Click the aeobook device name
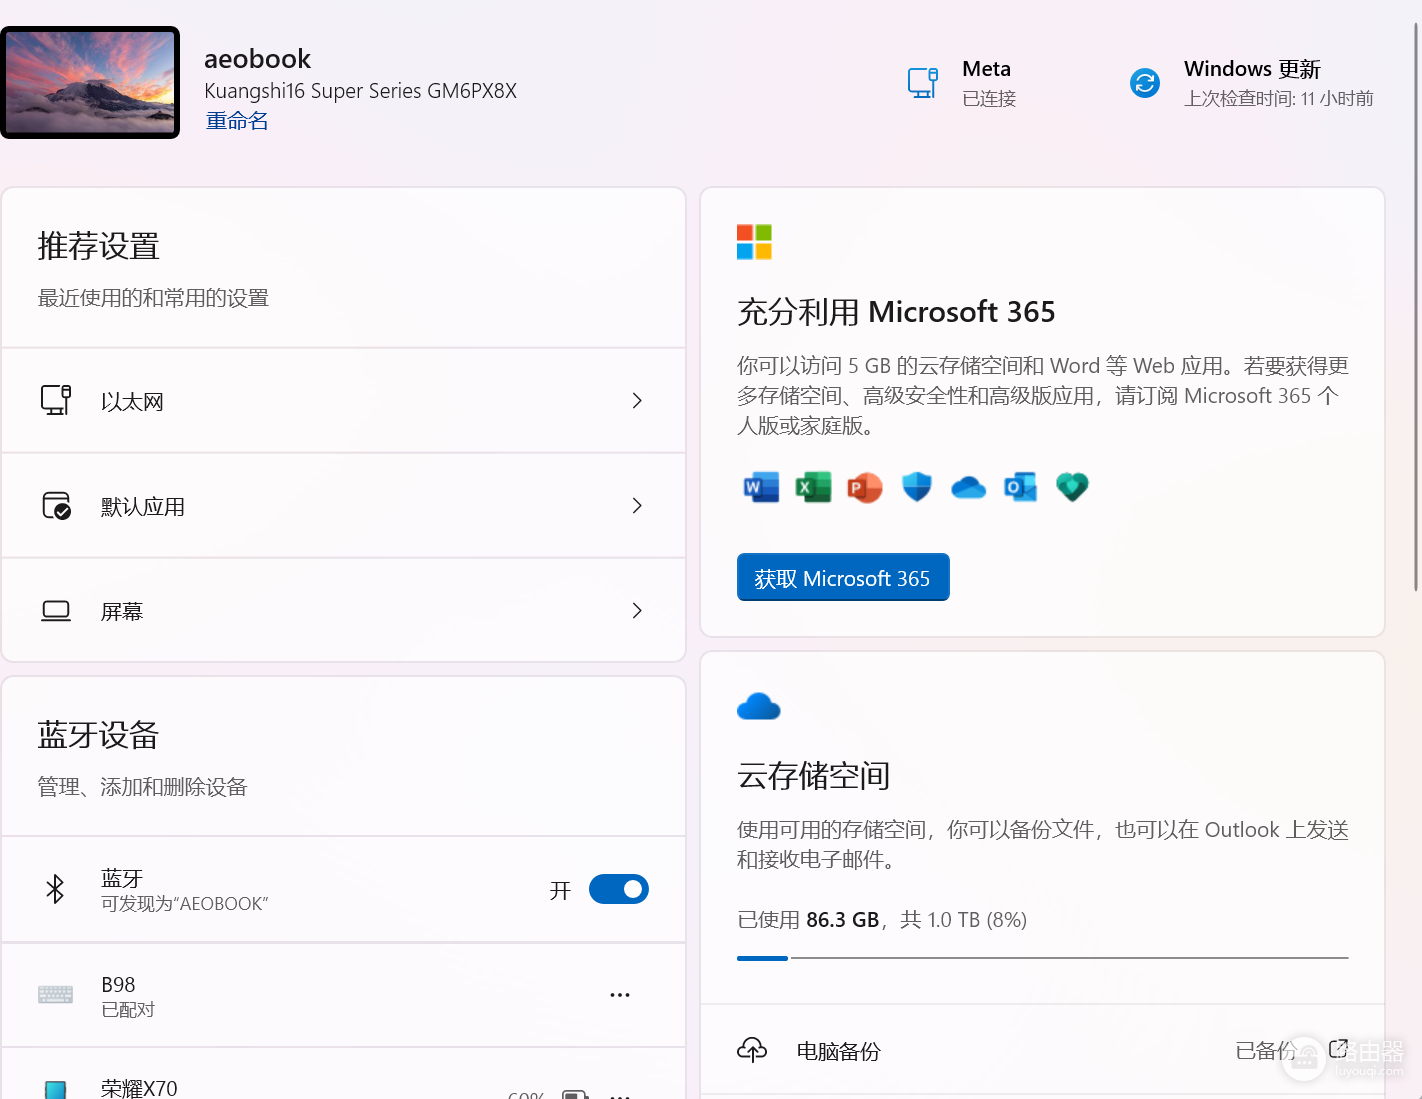1422x1099 pixels. pyautogui.click(x=257, y=59)
